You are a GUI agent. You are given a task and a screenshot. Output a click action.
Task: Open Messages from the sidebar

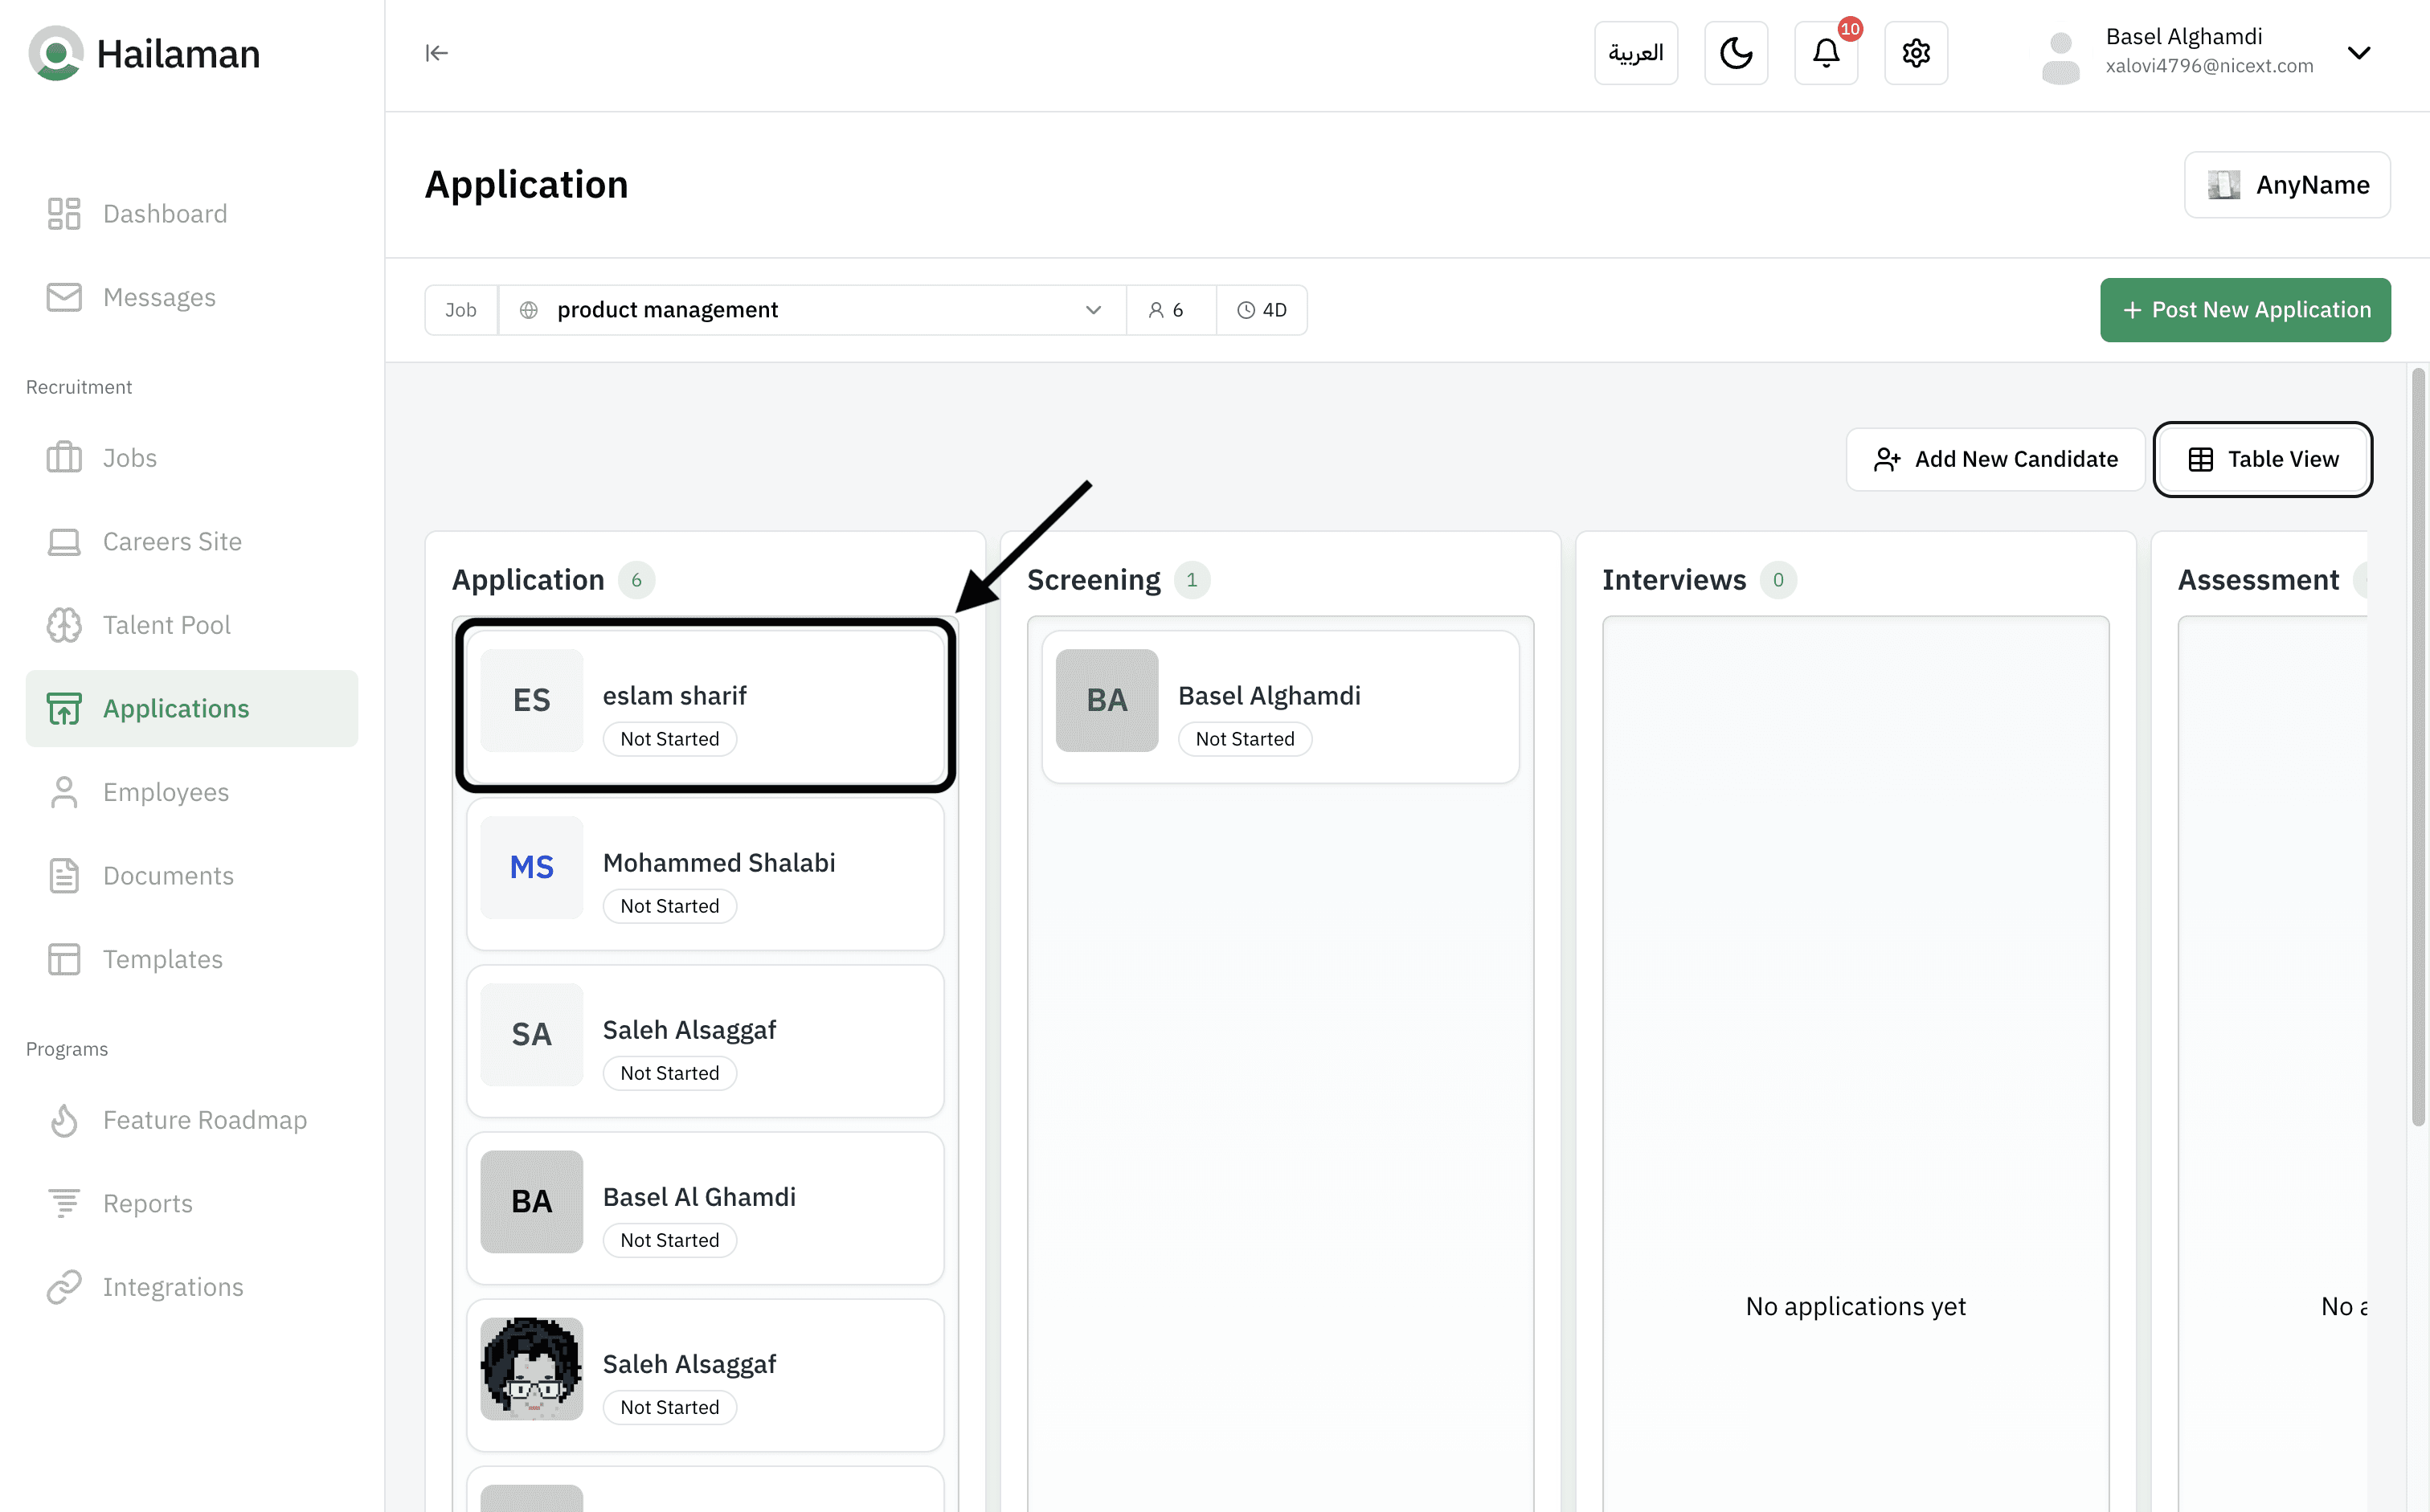tap(159, 297)
